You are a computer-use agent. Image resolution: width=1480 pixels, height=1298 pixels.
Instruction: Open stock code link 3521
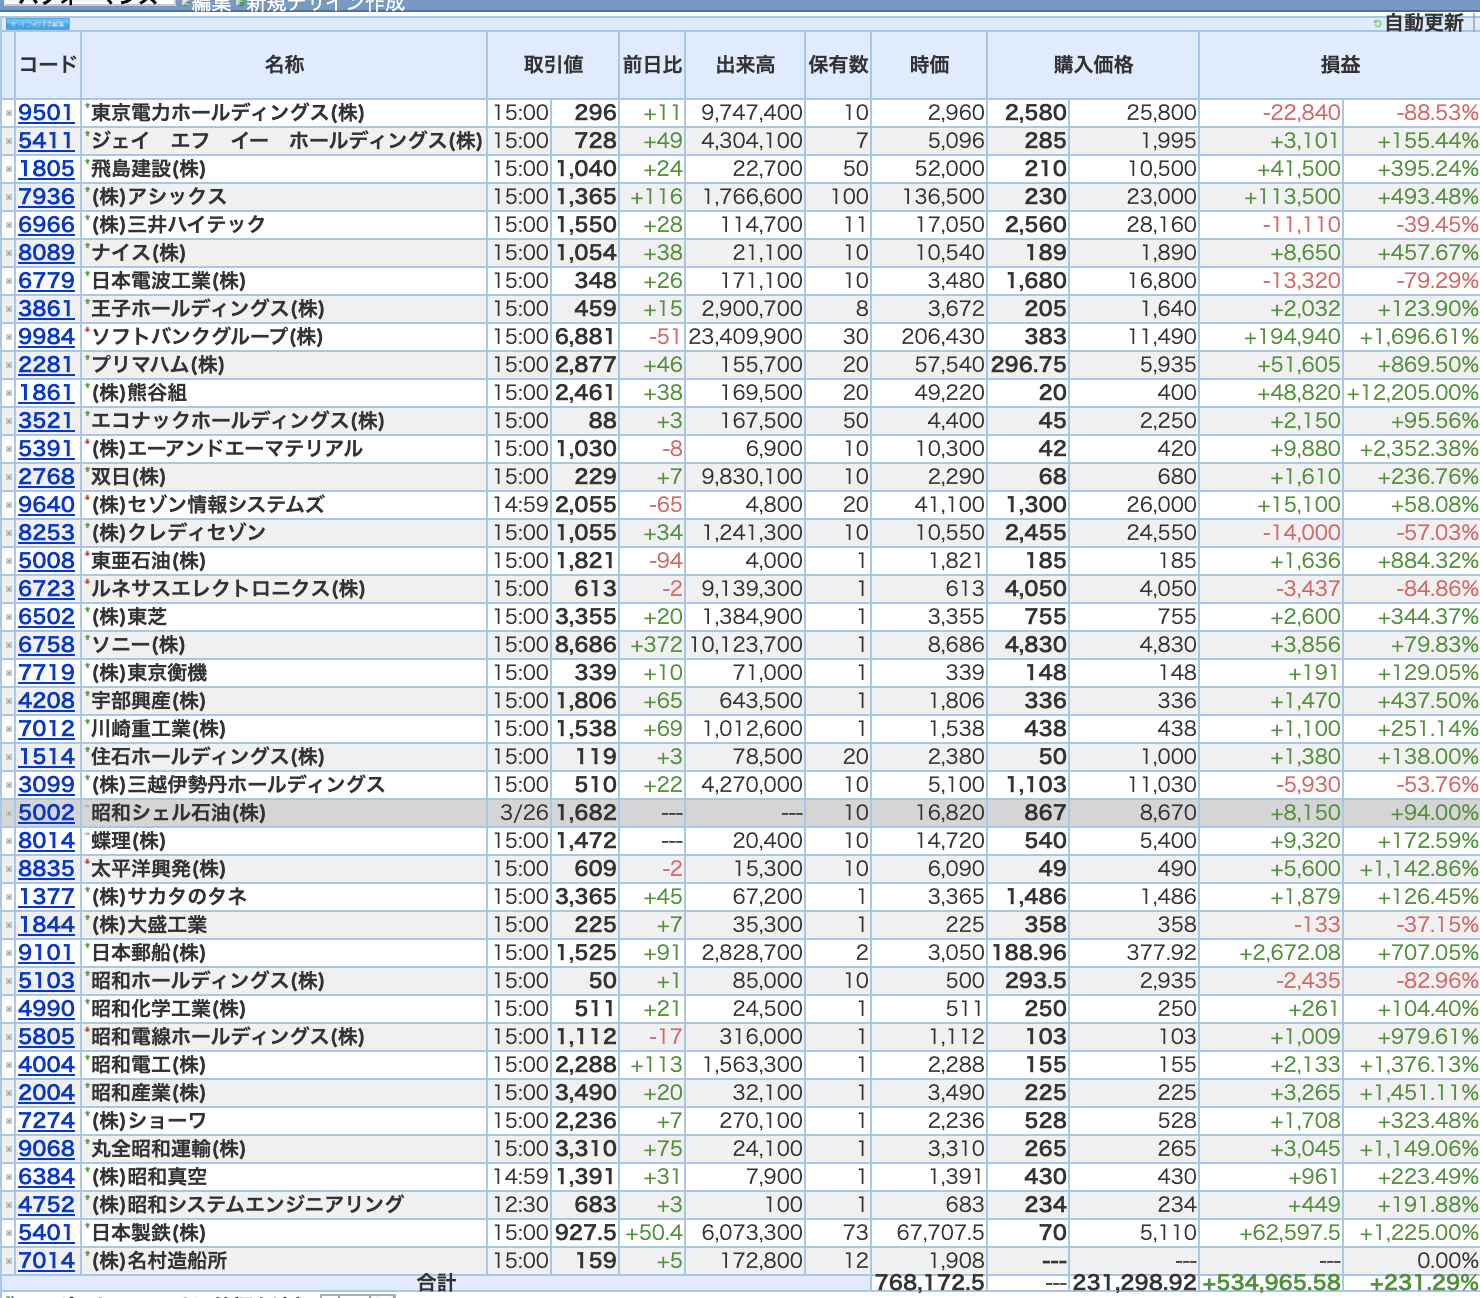coord(46,421)
